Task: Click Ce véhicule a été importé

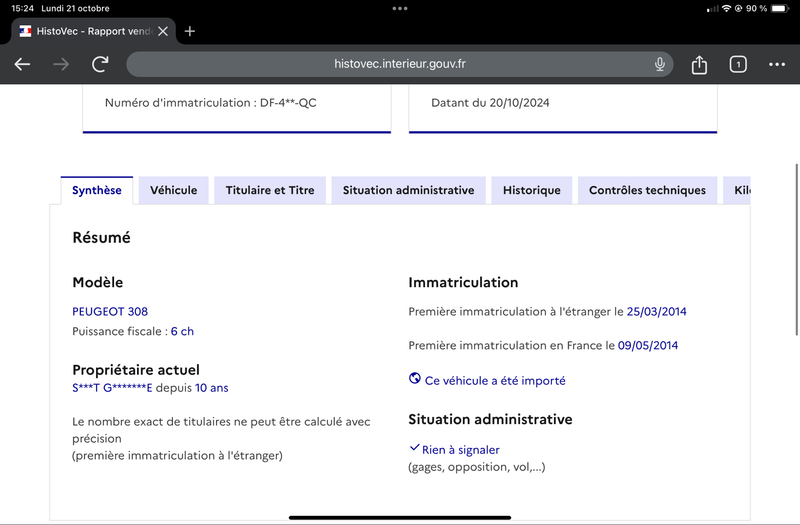Action: [495, 381]
